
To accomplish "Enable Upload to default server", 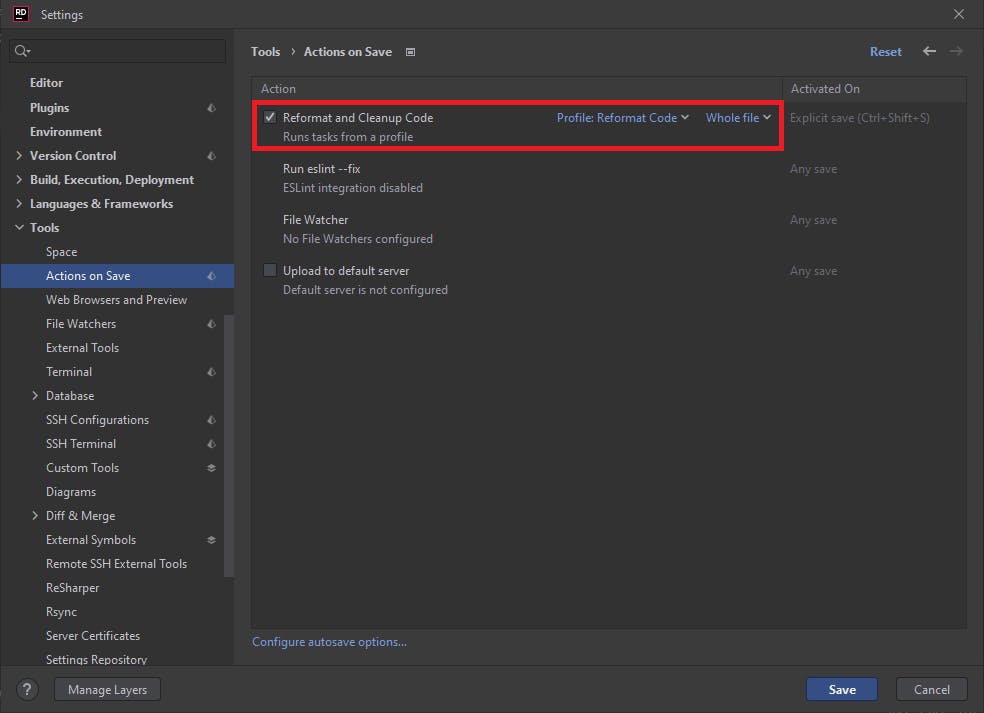I will click(x=269, y=270).
